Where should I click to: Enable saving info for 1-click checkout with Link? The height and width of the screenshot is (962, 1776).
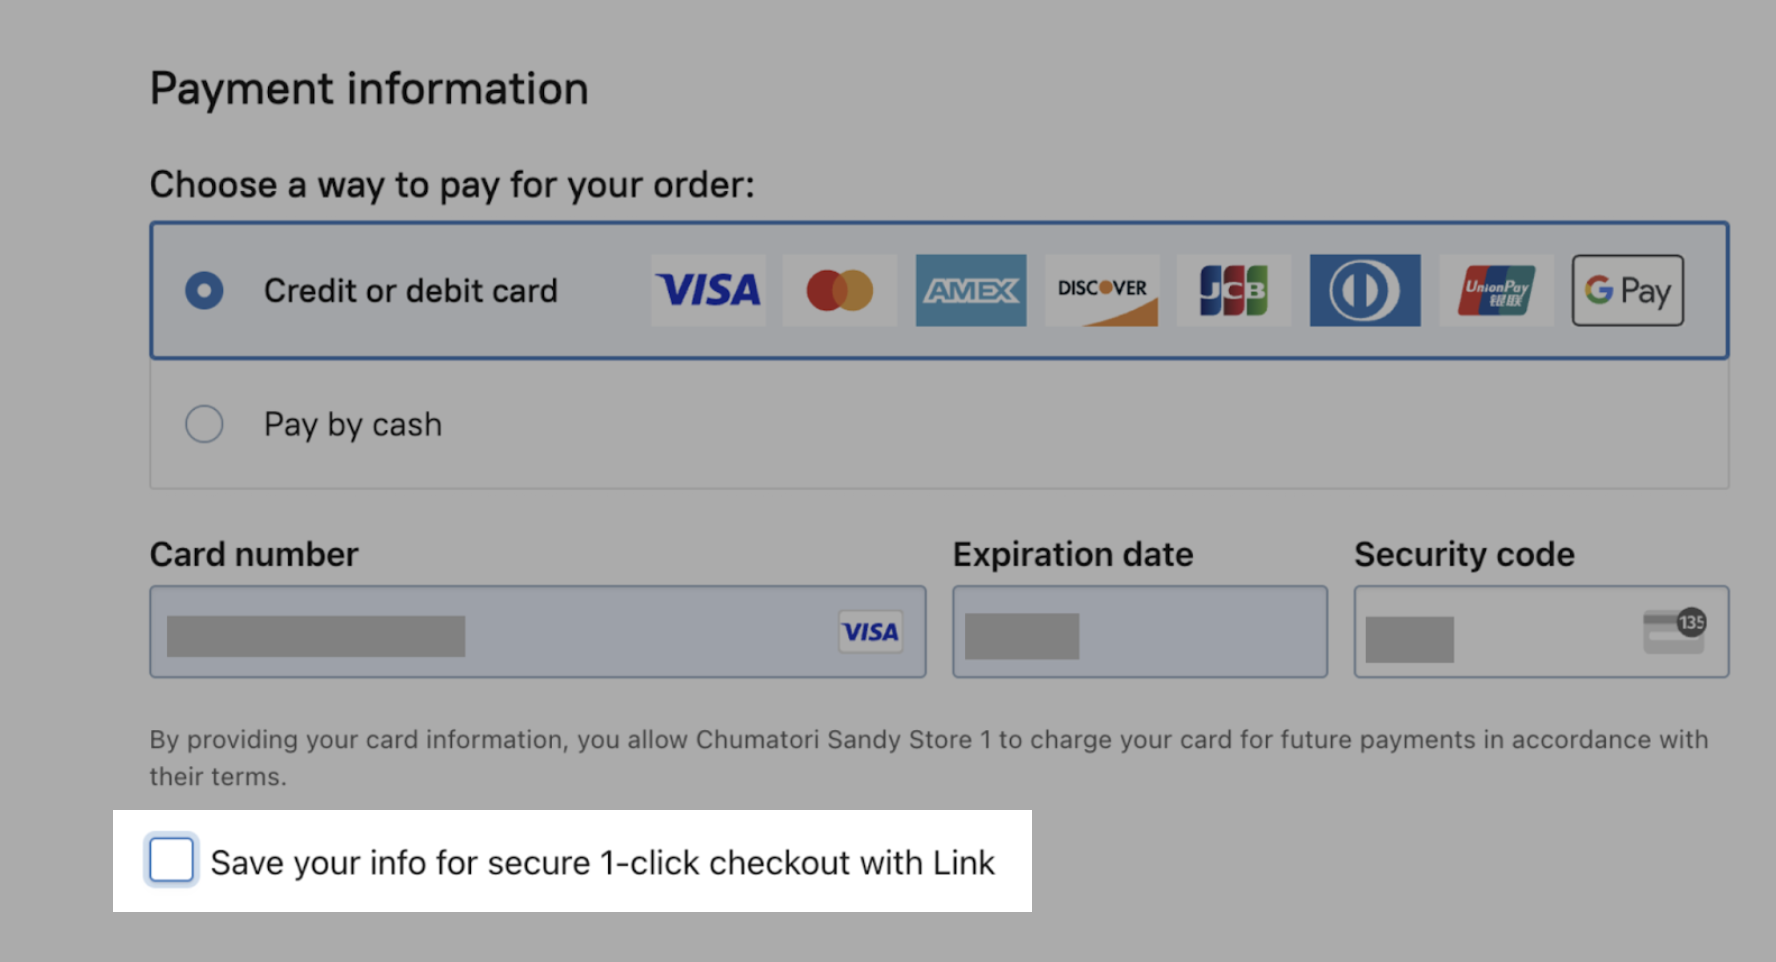pyautogui.click(x=170, y=860)
